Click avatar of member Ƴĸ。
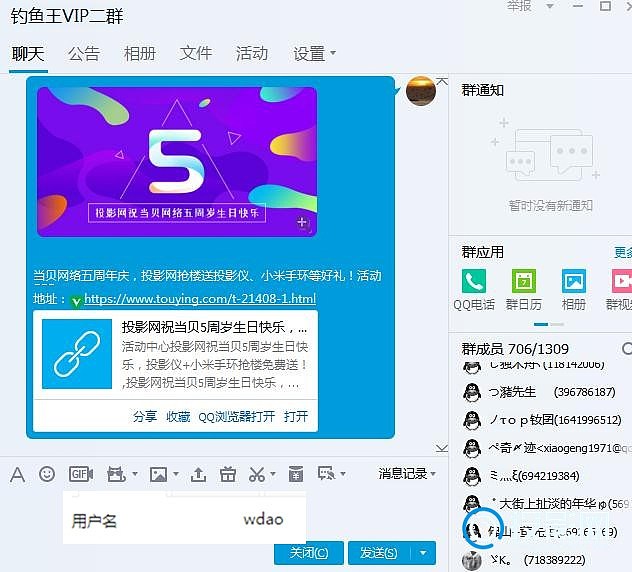632x572 pixels. [472, 560]
